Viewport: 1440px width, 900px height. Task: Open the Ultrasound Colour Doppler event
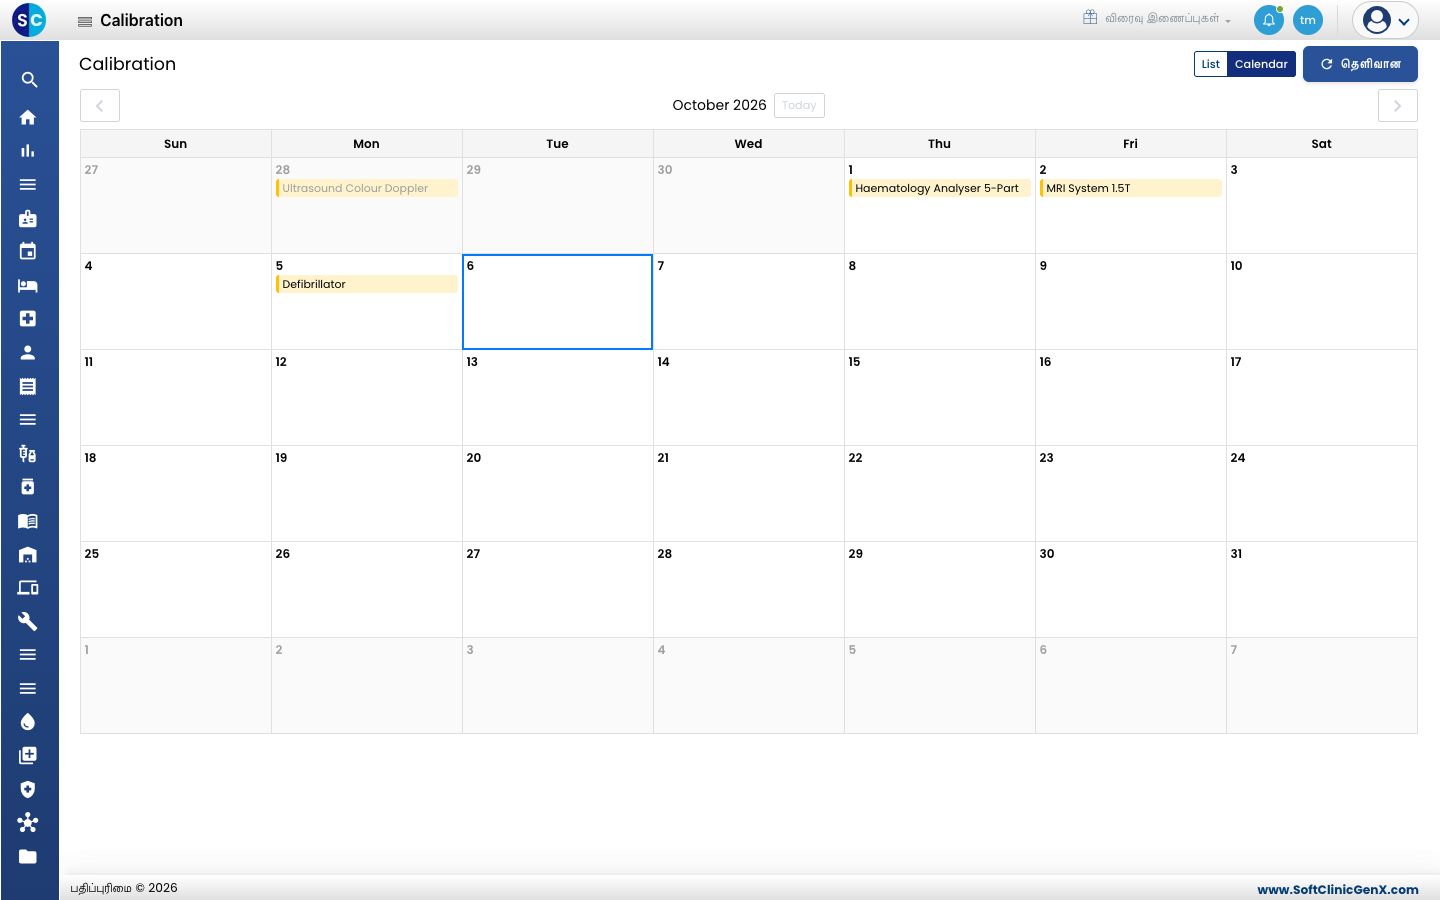(x=367, y=188)
